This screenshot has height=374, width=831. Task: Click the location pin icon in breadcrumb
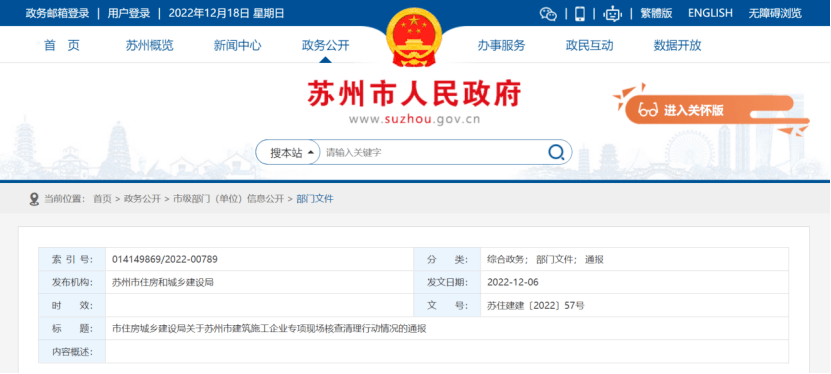point(34,199)
